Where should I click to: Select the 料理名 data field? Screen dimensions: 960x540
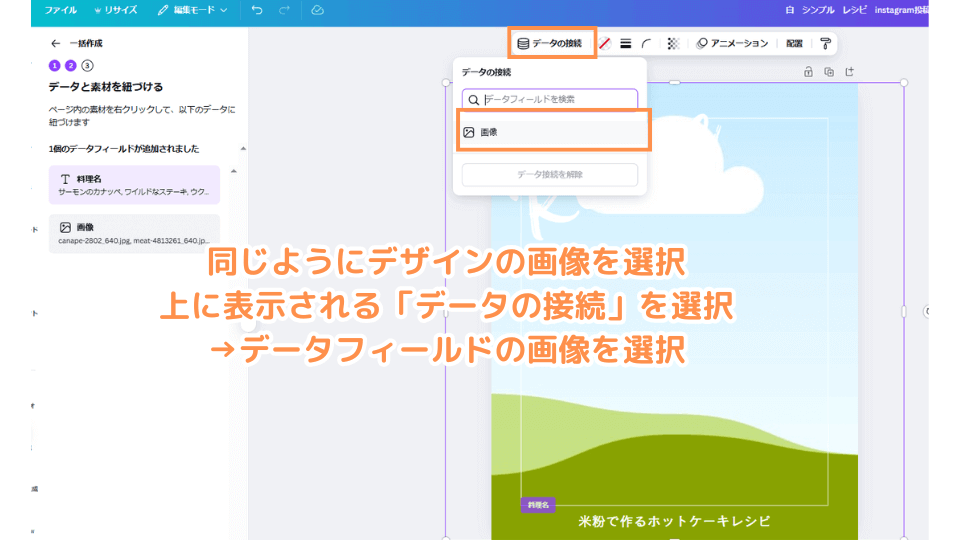pos(134,184)
